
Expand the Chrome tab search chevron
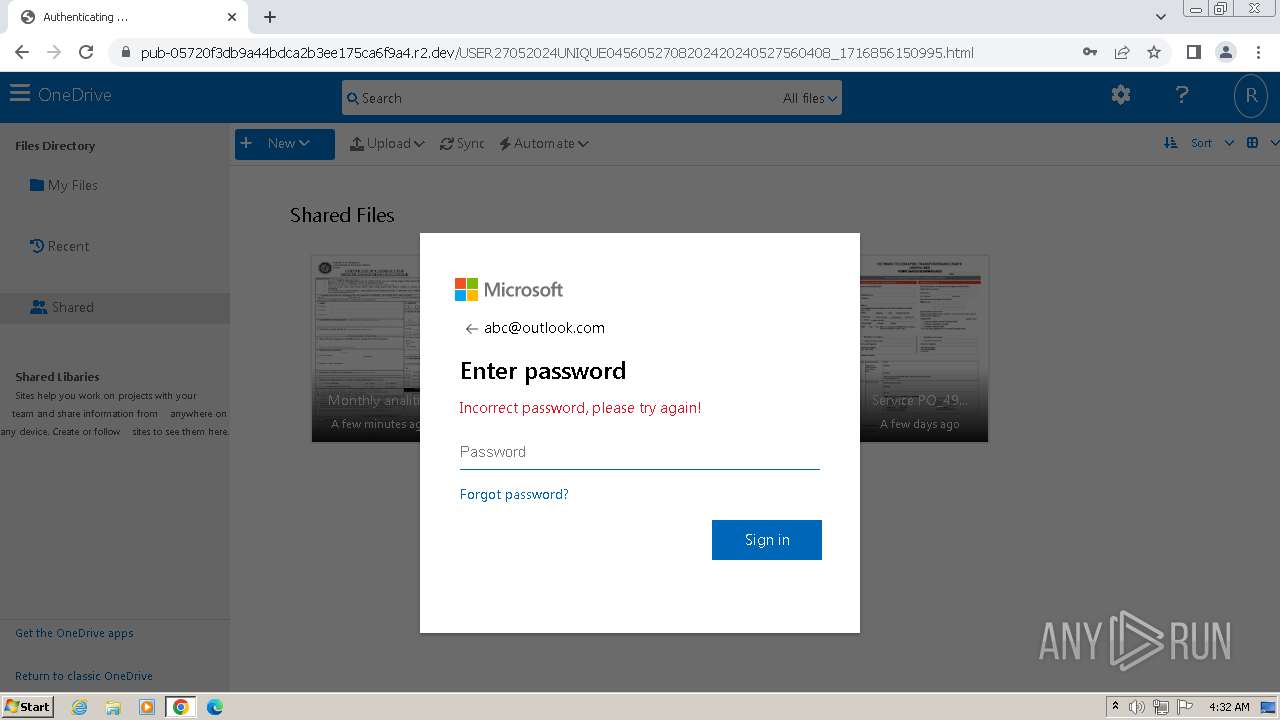(1160, 17)
